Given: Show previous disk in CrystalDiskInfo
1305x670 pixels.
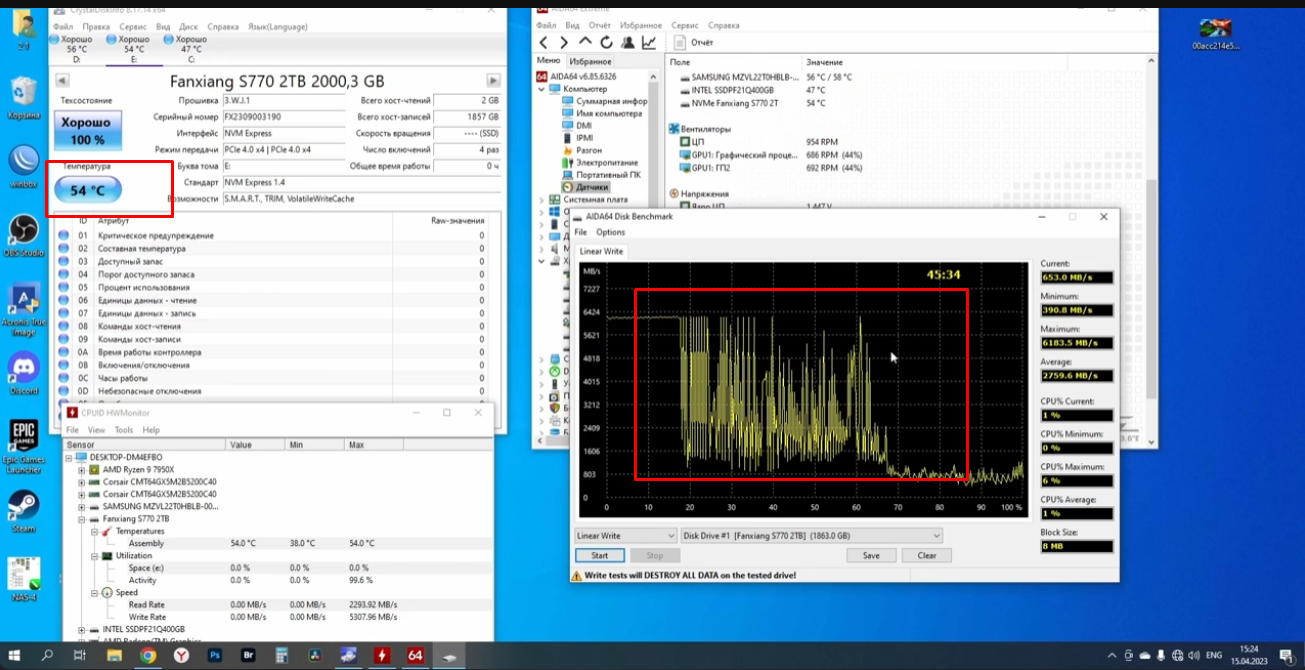Looking at the screenshot, I should [x=62, y=80].
